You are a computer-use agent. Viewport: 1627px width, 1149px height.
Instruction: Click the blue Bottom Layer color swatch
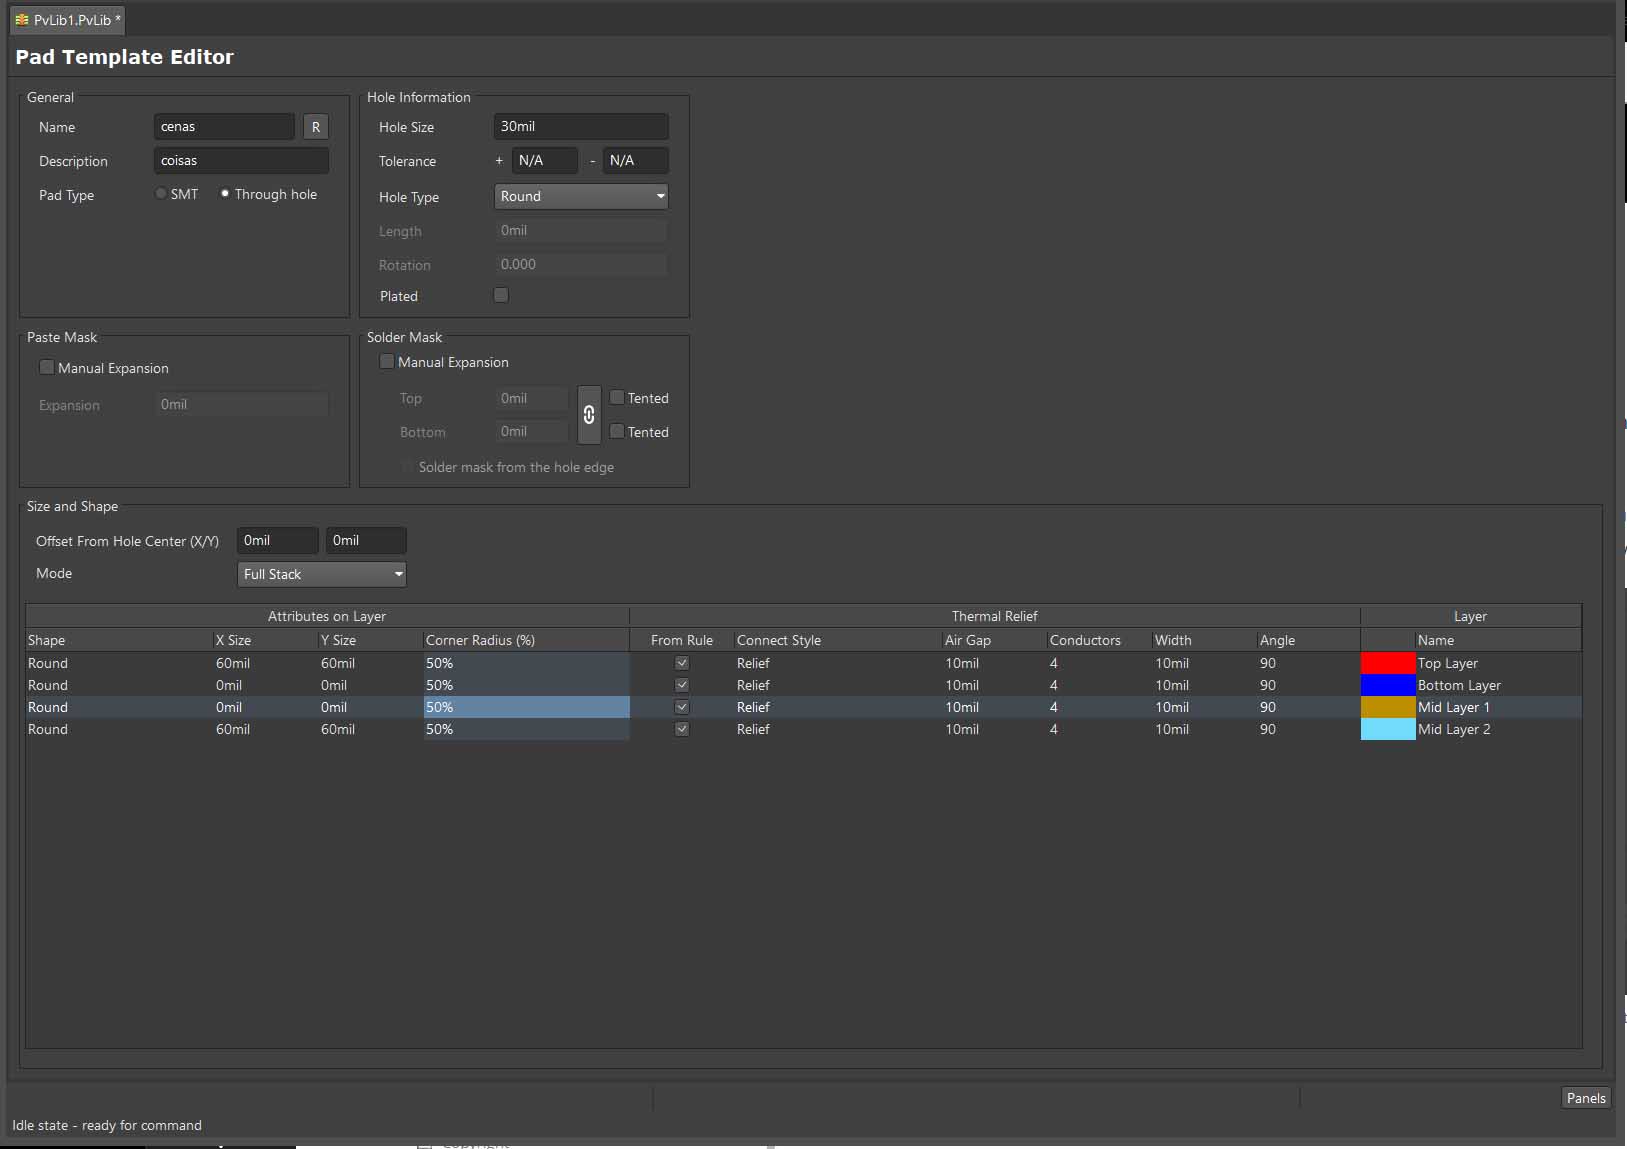click(1387, 685)
